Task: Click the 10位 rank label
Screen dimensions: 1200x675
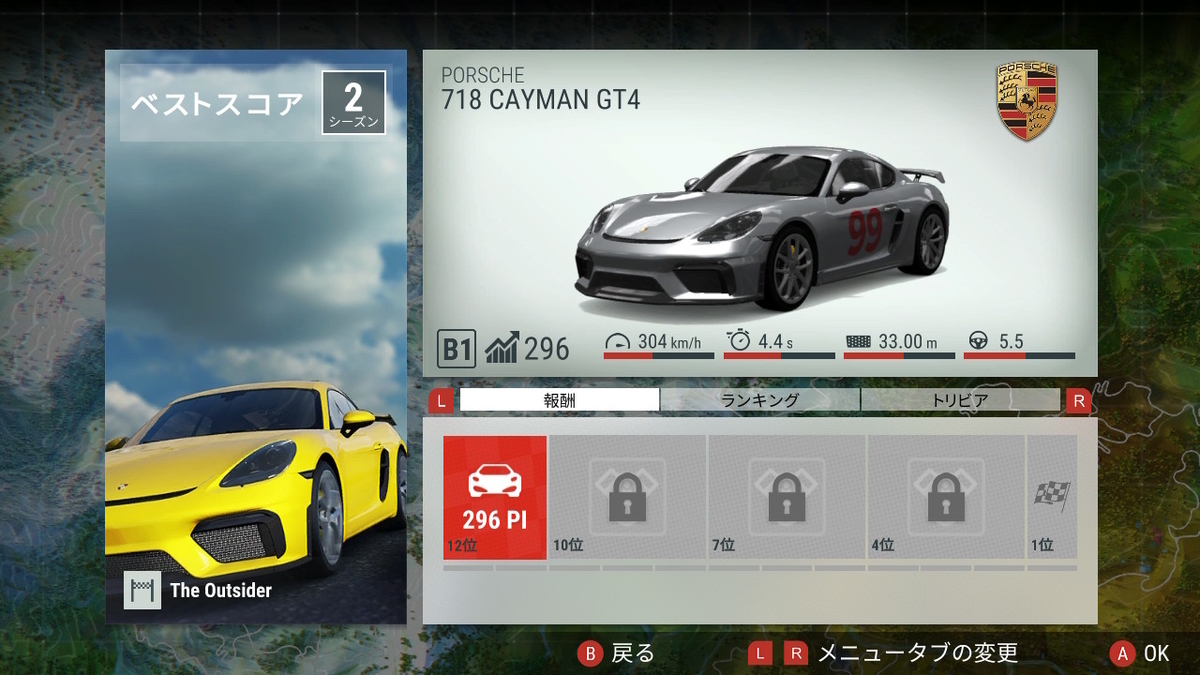Action: (567, 545)
